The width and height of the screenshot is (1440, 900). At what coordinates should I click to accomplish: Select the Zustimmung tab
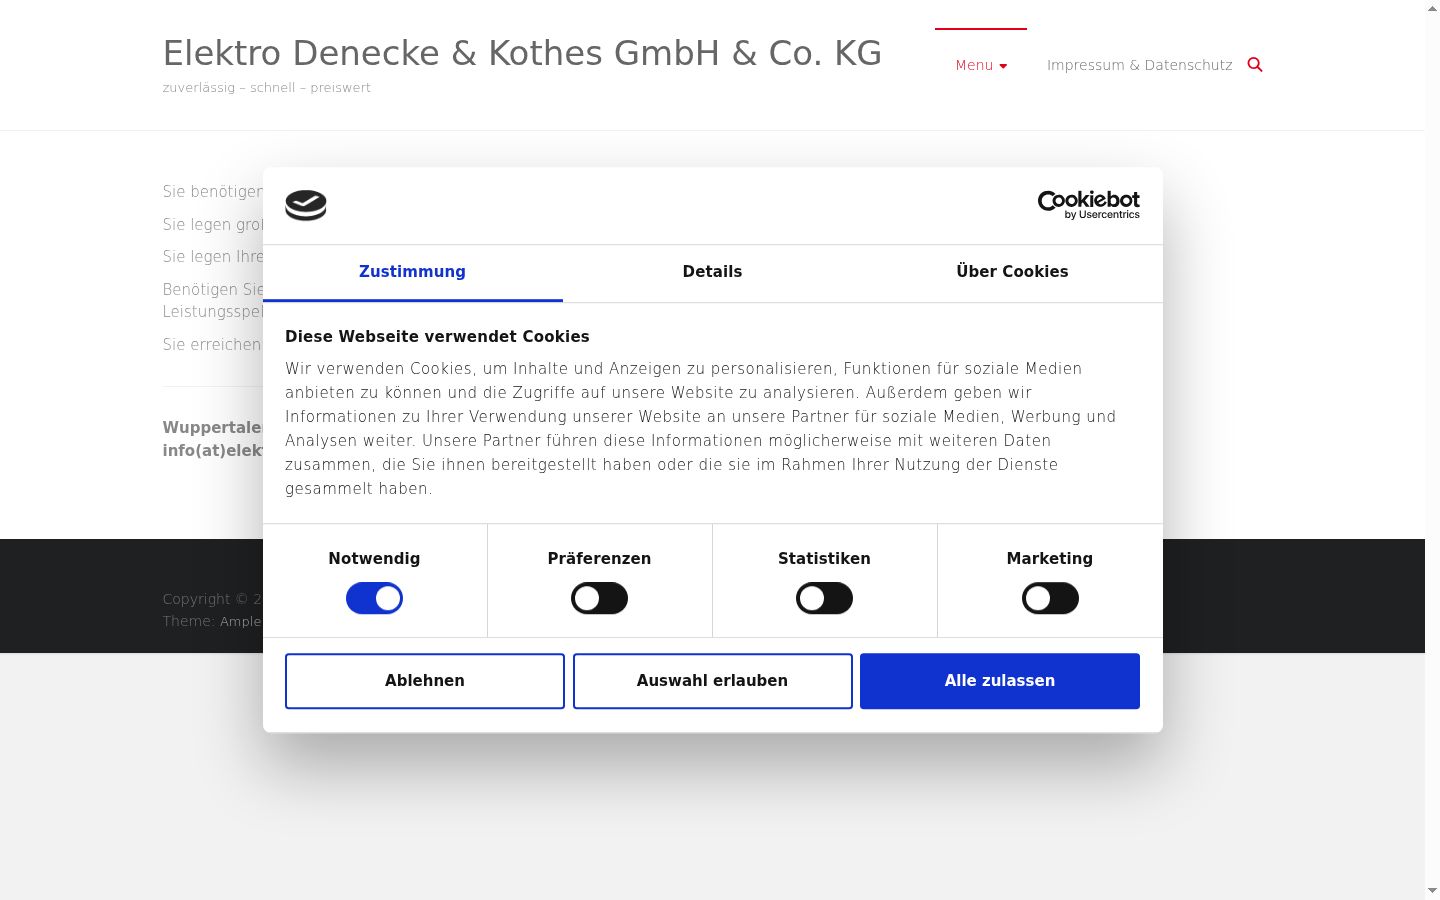(x=412, y=272)
